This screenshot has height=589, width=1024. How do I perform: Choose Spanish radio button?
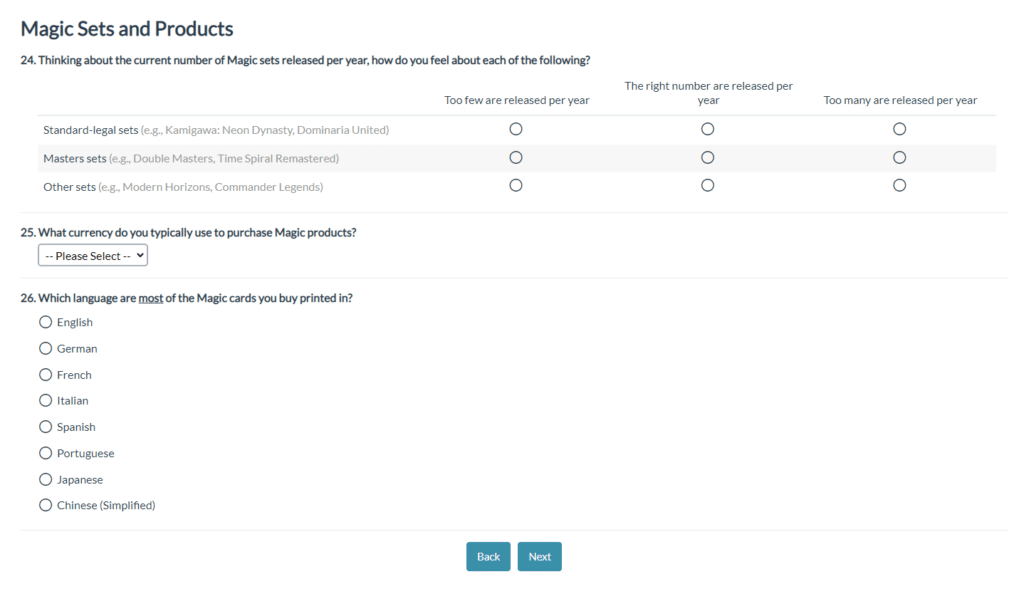tap(45, 427)
